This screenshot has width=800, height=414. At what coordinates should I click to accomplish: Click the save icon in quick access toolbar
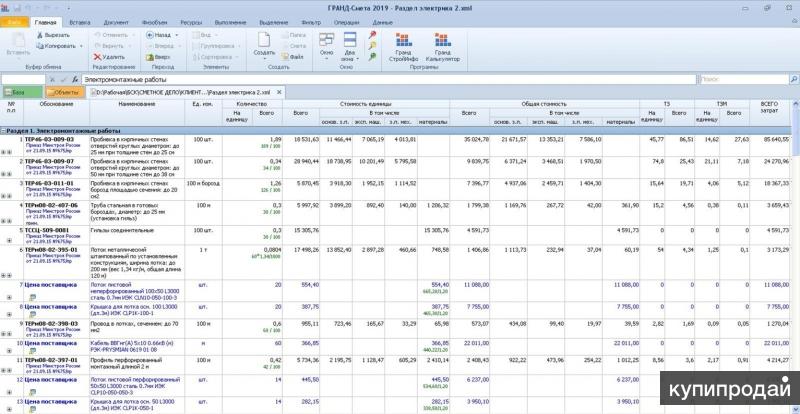[17, 8]
